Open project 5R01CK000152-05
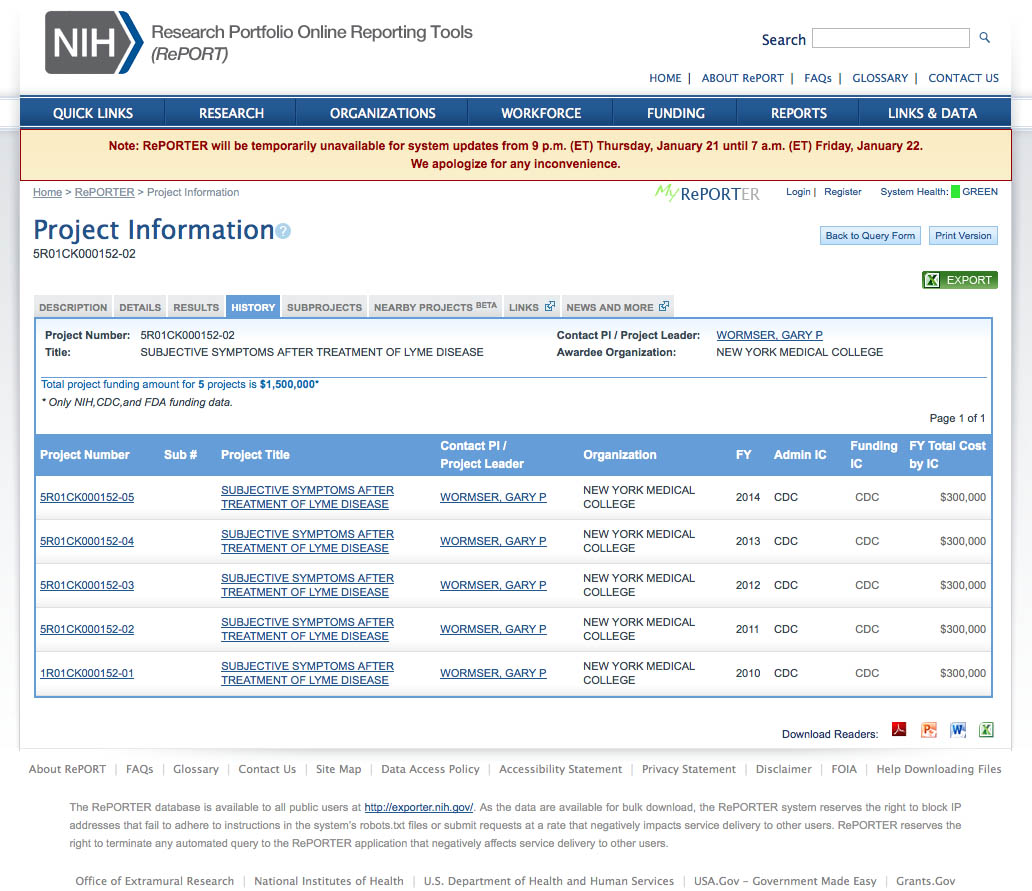Image resolution: width=1032 pixels, height=891 pixels. click(87, 497)
